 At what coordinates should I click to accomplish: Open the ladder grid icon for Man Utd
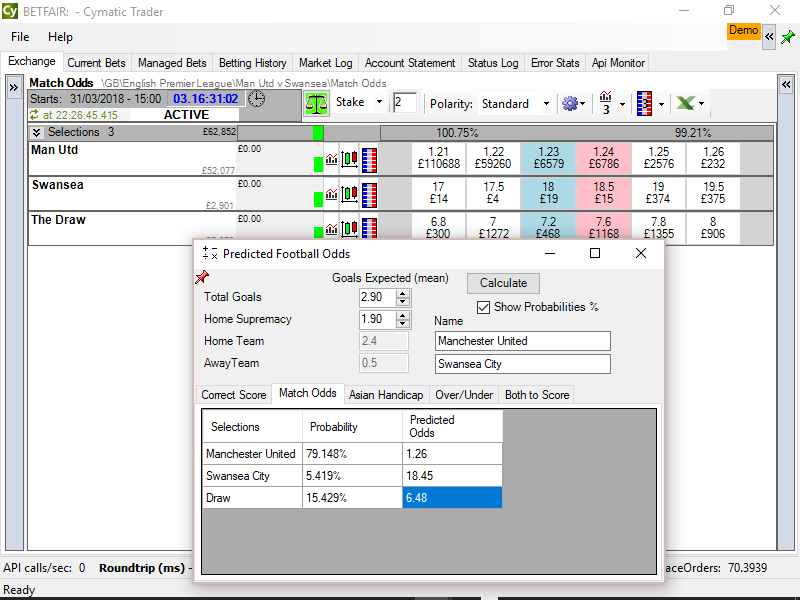click(x=370, y=159)
